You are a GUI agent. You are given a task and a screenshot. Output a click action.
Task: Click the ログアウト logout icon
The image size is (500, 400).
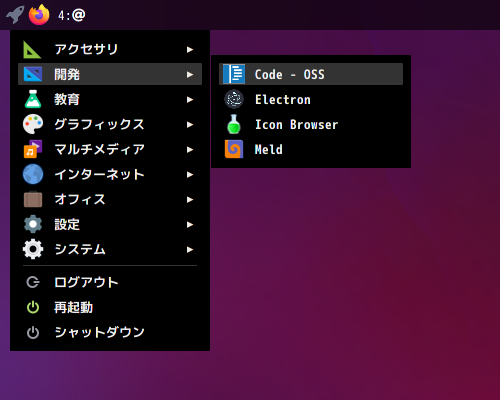[x=33, y=282]
